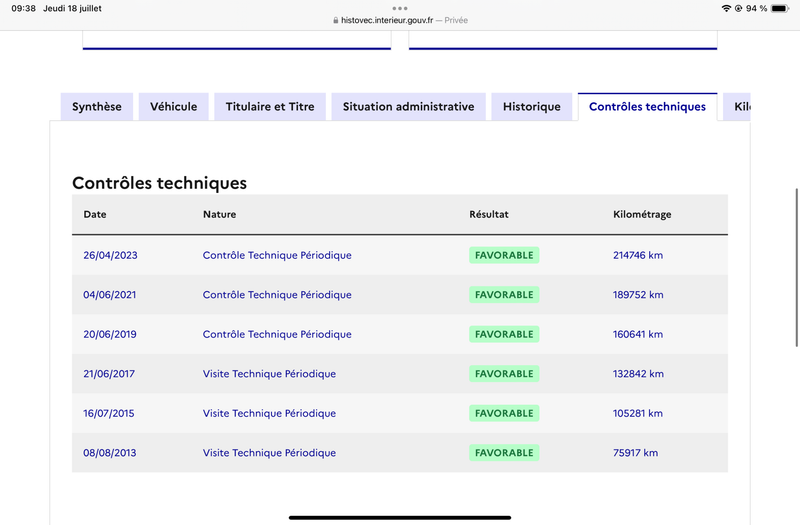Tap the FAVORABLE badge for 04/06/2021
Viewport: 800px width, 525px height.
[x=504, y=294]
